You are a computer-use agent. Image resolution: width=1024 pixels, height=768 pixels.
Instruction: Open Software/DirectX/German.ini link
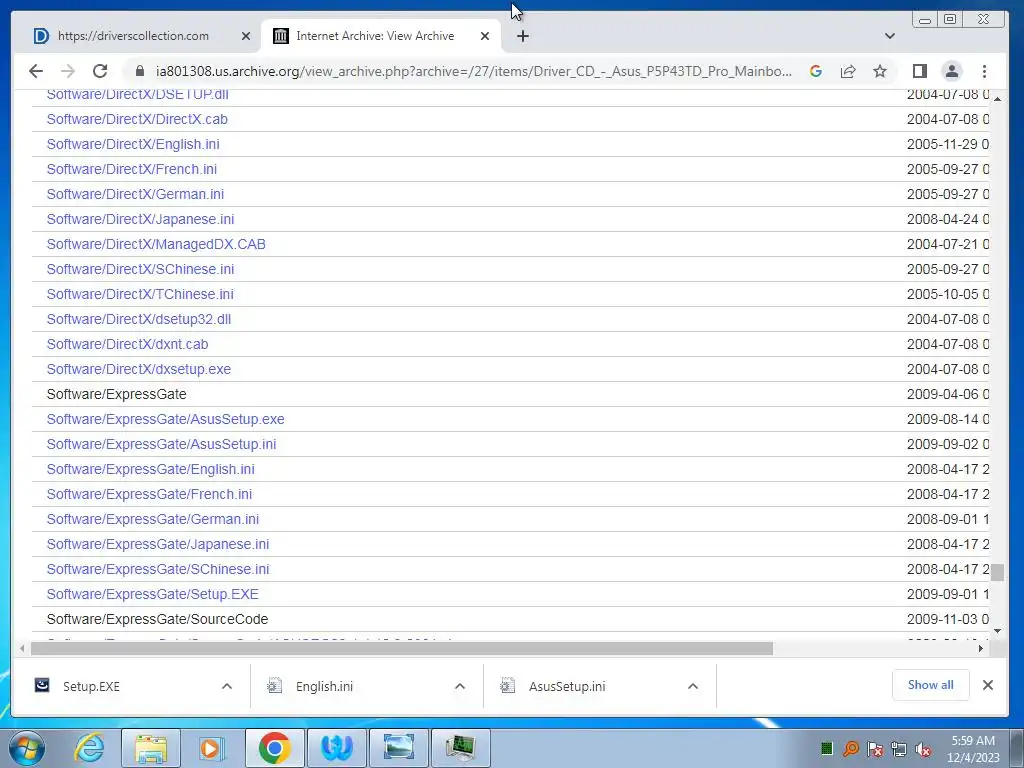coord(135,194)
